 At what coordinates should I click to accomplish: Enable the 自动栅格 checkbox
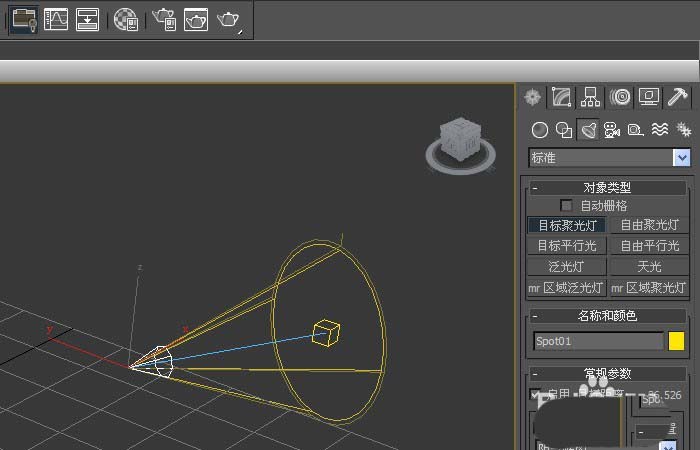click(x=566, y=206)
